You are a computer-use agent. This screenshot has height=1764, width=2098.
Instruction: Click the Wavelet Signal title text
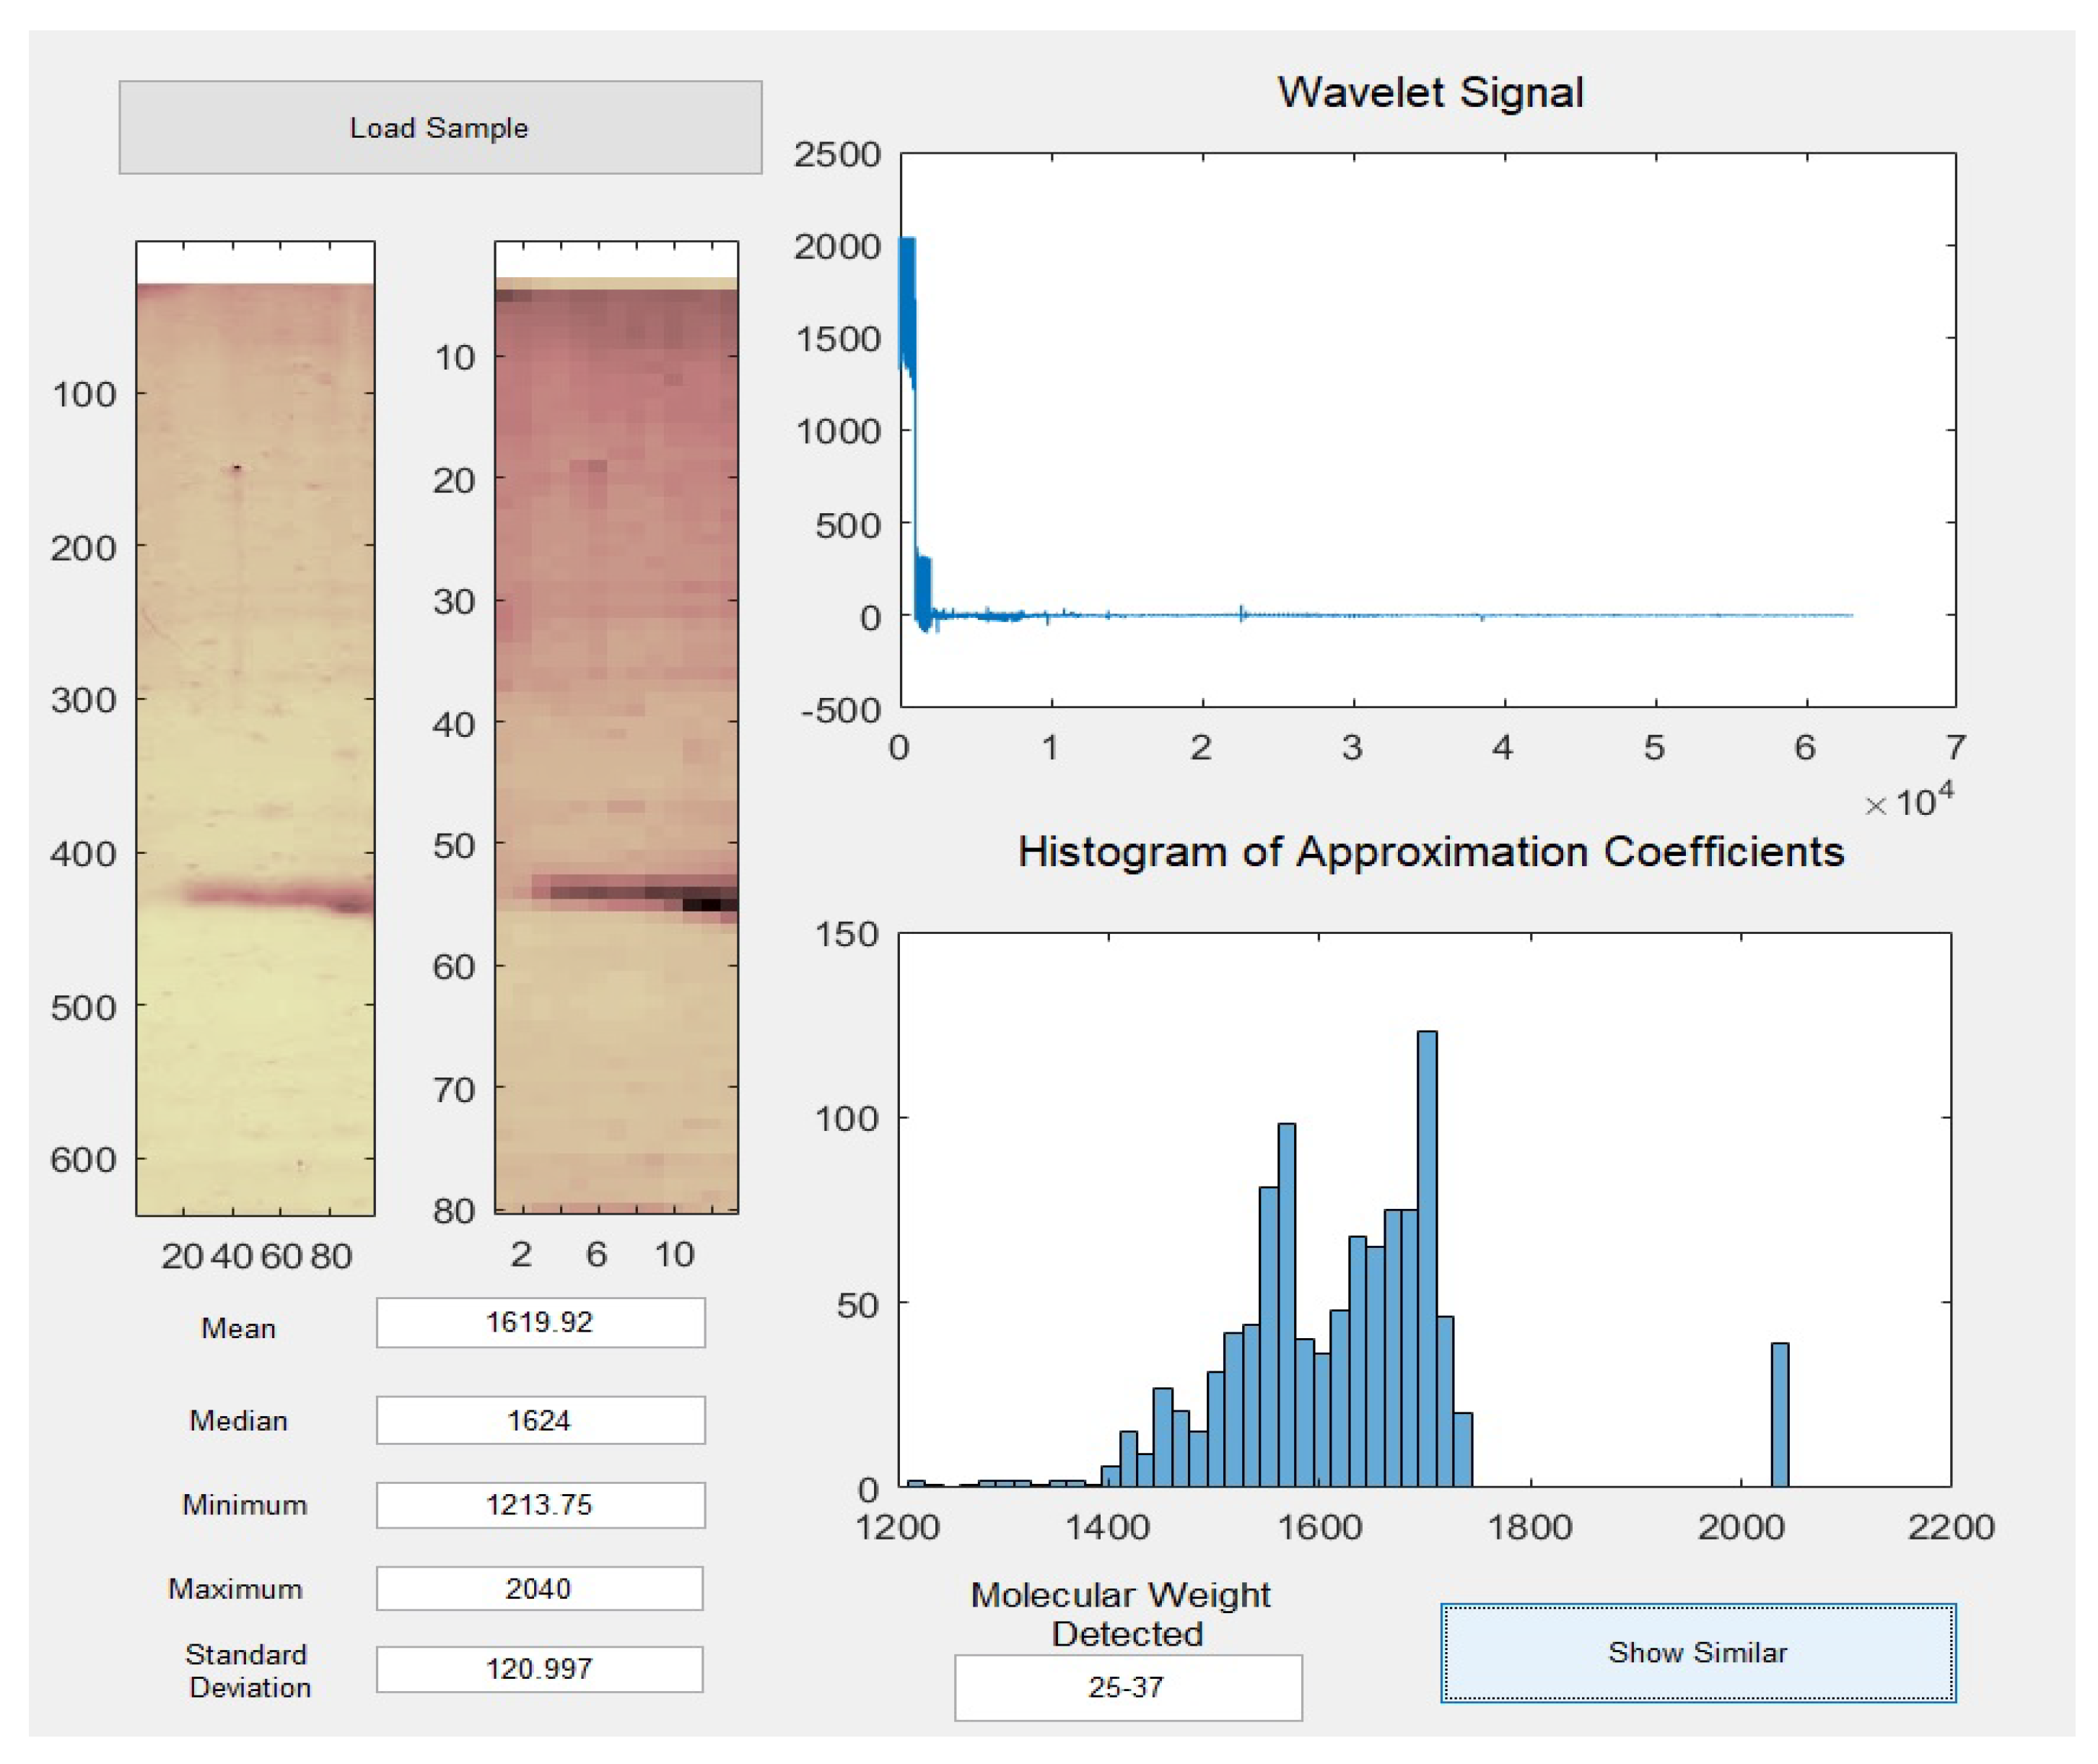click(x=1430, y=92)
